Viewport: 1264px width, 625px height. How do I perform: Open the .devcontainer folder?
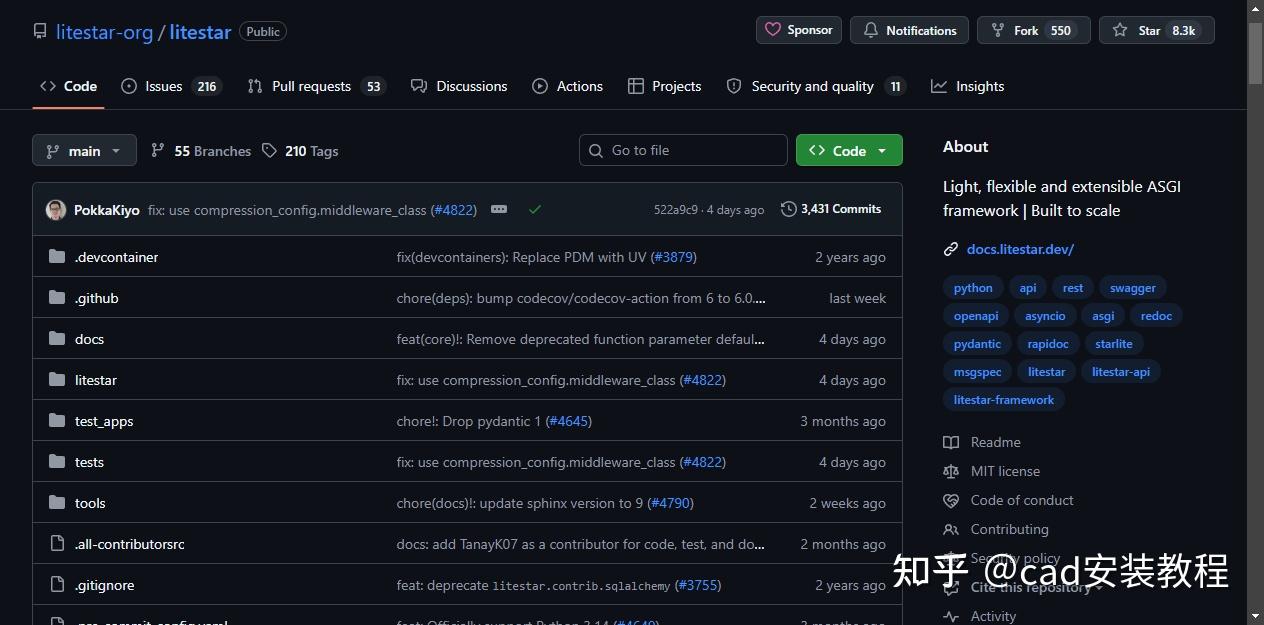point(117,257)
